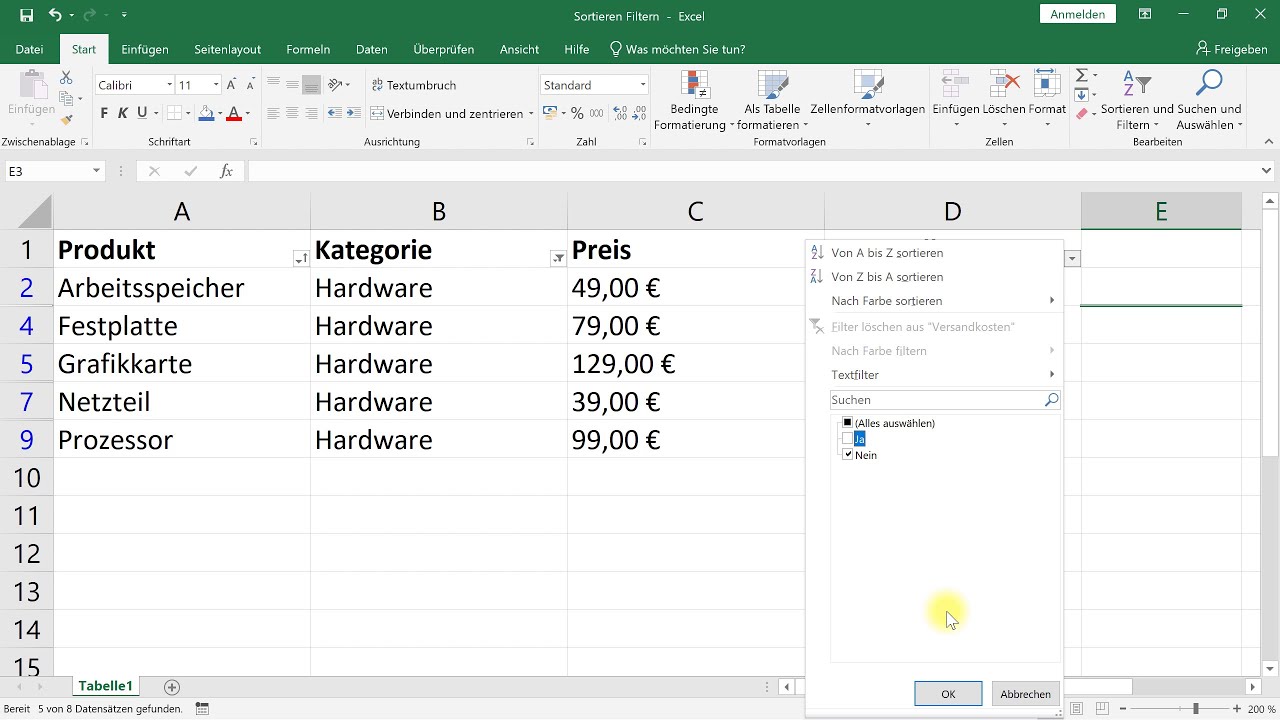Viewport: 1280px width, 720px height.
Task: Click the Löschen cells icon
Action: [x=1004, y=84]
